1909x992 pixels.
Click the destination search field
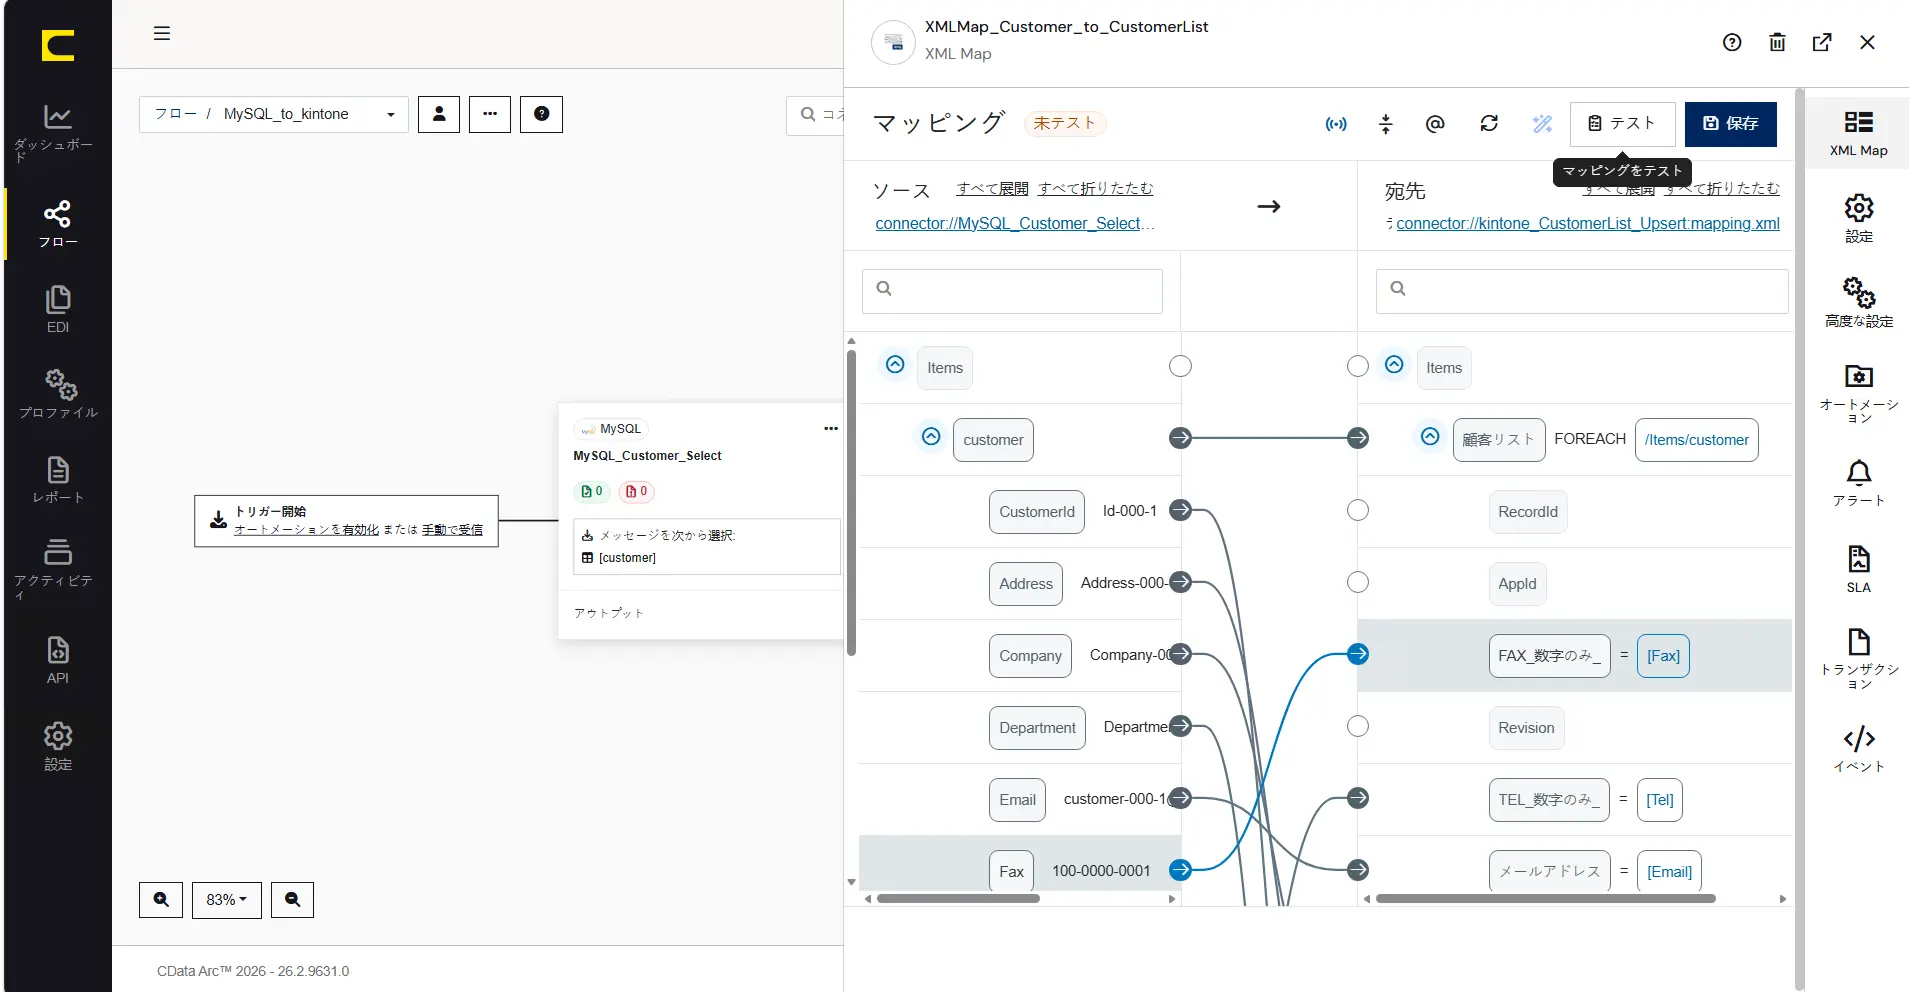pyautogui.click(x=1582, y=291)
